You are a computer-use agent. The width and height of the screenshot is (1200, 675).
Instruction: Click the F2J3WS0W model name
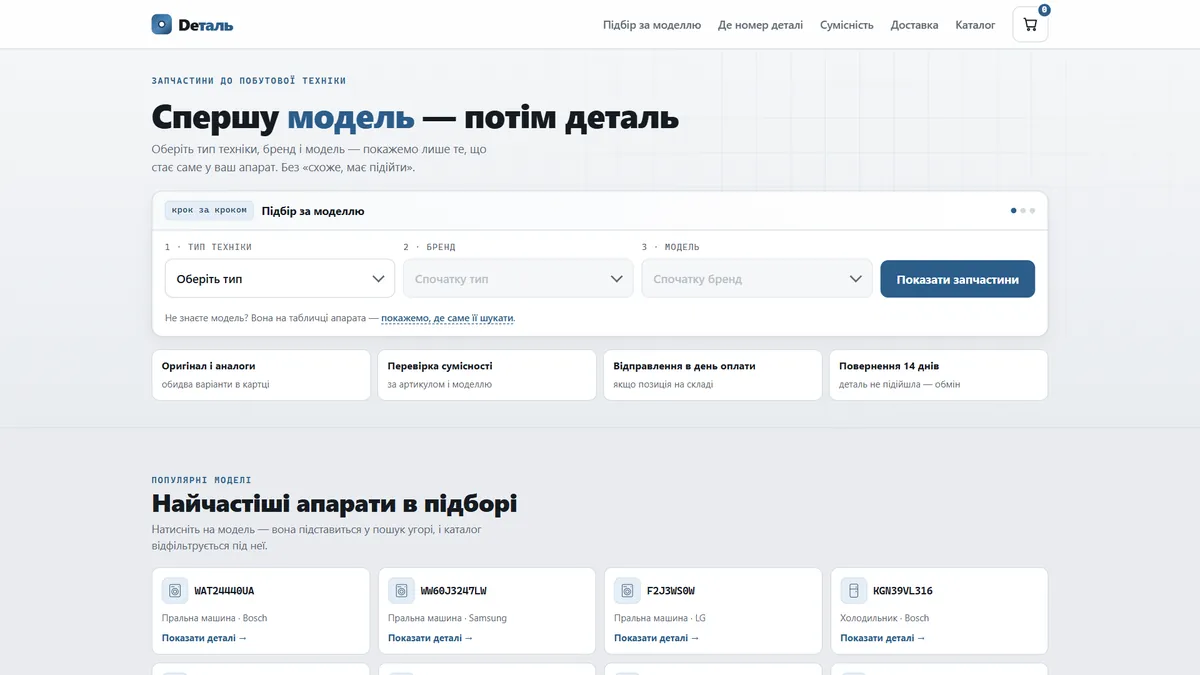[x=671, y=591]
